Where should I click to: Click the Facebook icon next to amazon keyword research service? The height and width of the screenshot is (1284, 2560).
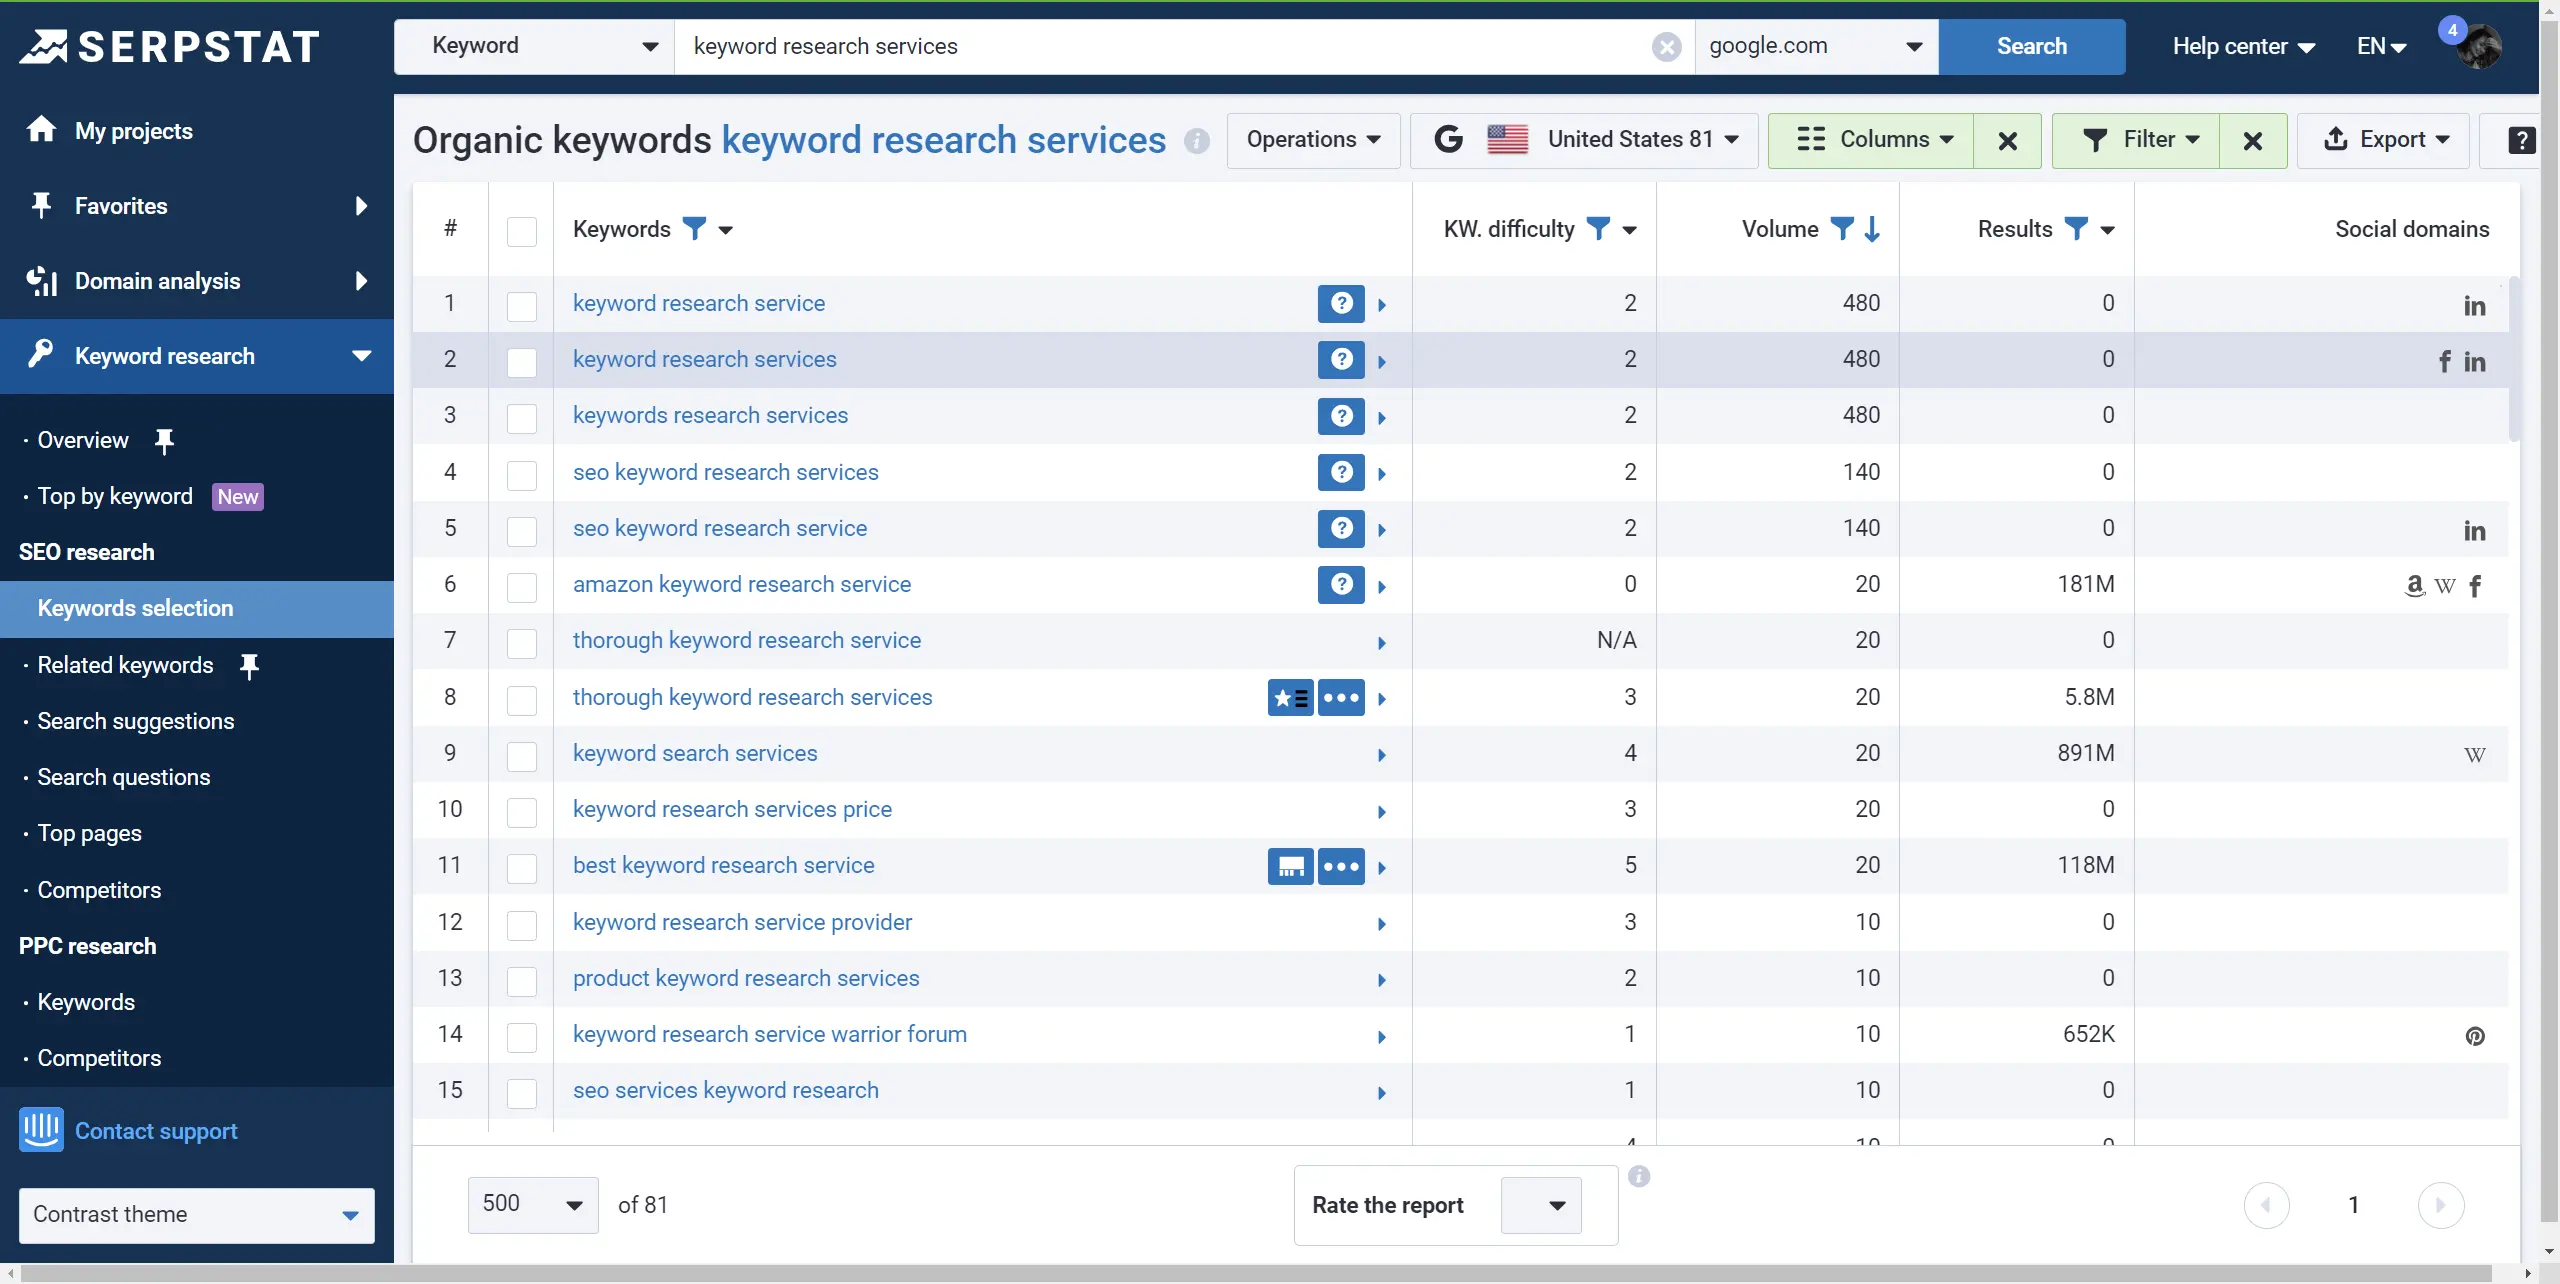click(2477, 586)
